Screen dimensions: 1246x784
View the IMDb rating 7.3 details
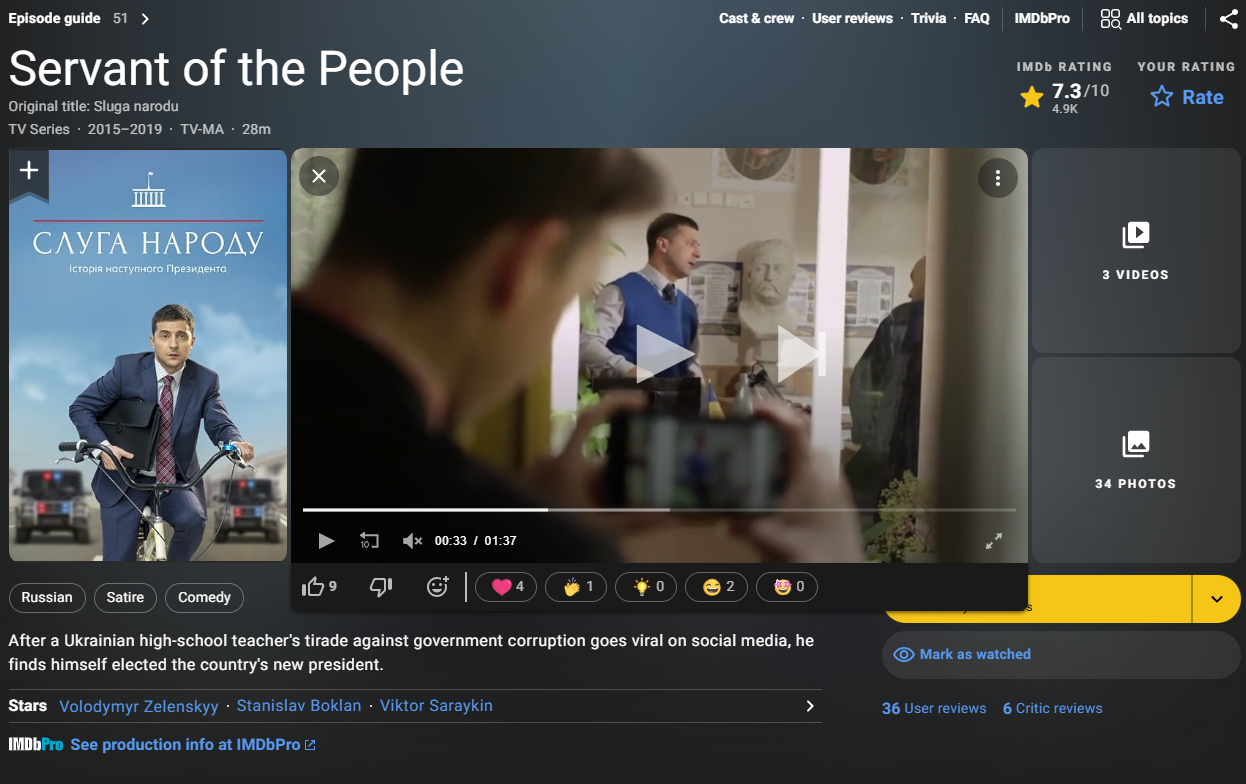pos(1065,97)
